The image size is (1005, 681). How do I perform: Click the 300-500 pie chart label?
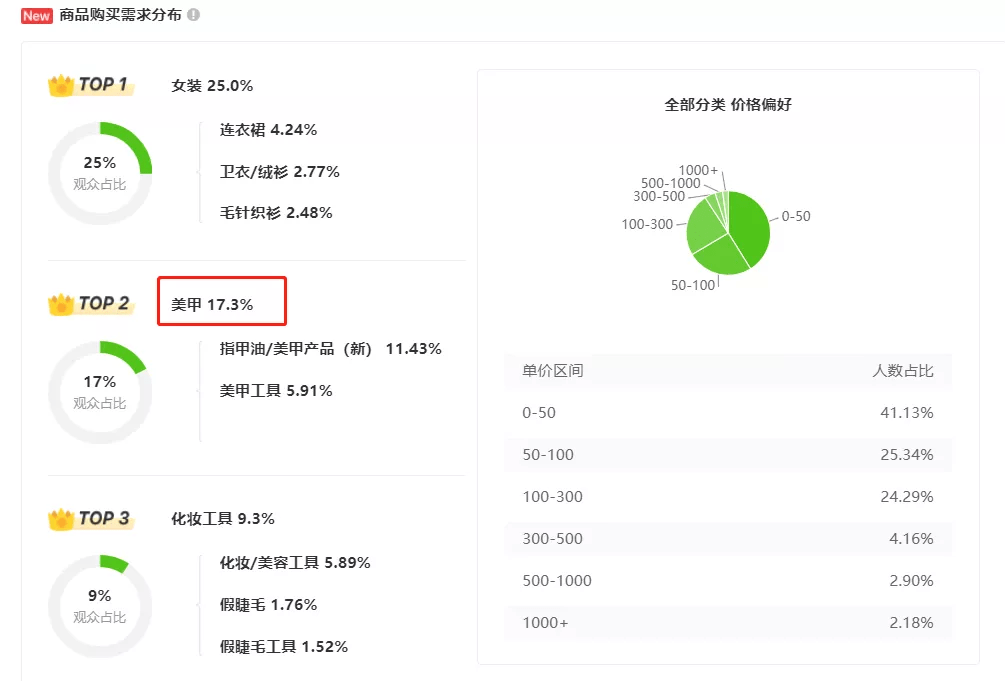pos(659,196)
